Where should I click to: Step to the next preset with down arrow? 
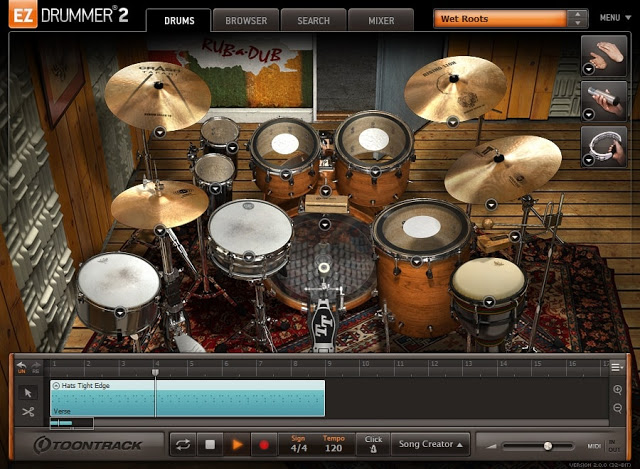pyautogui.click(x=578, y=23)
